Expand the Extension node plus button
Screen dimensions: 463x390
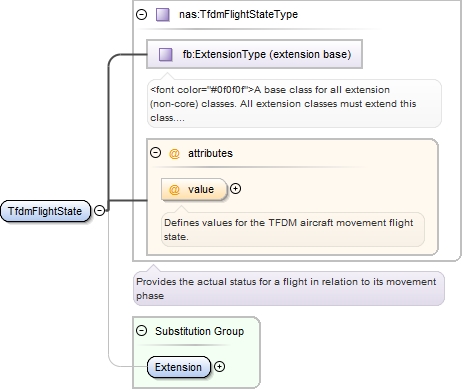pyautogui.click(x=219, y=367)
